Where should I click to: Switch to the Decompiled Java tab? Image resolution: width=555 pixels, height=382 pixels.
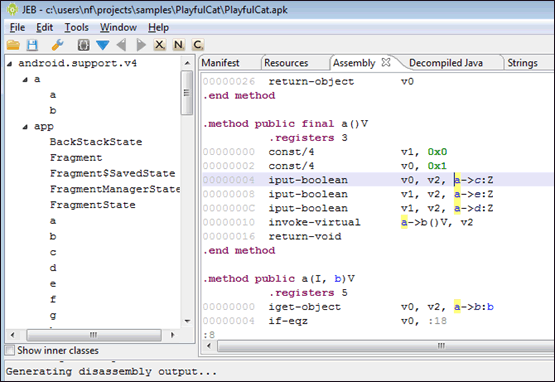coord(446,63)
